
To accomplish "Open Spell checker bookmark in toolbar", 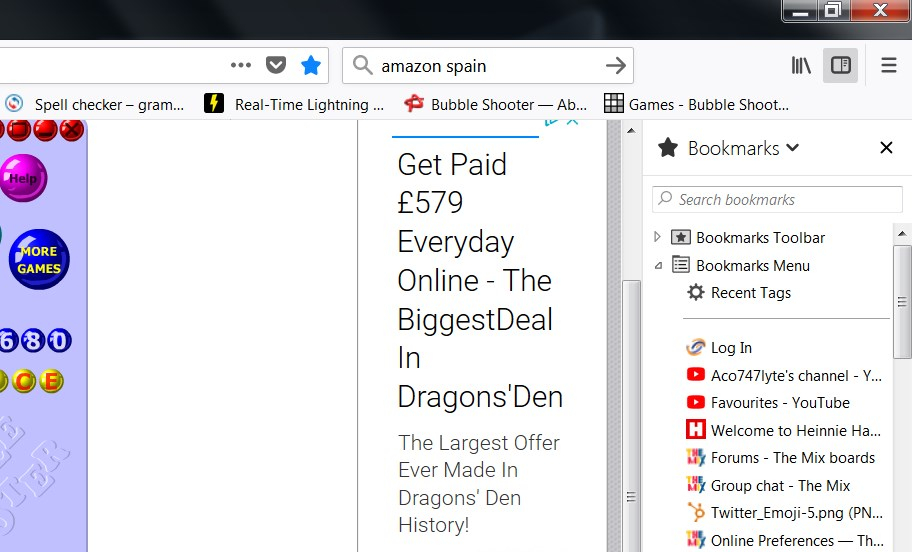I will [x=95, y=105].
